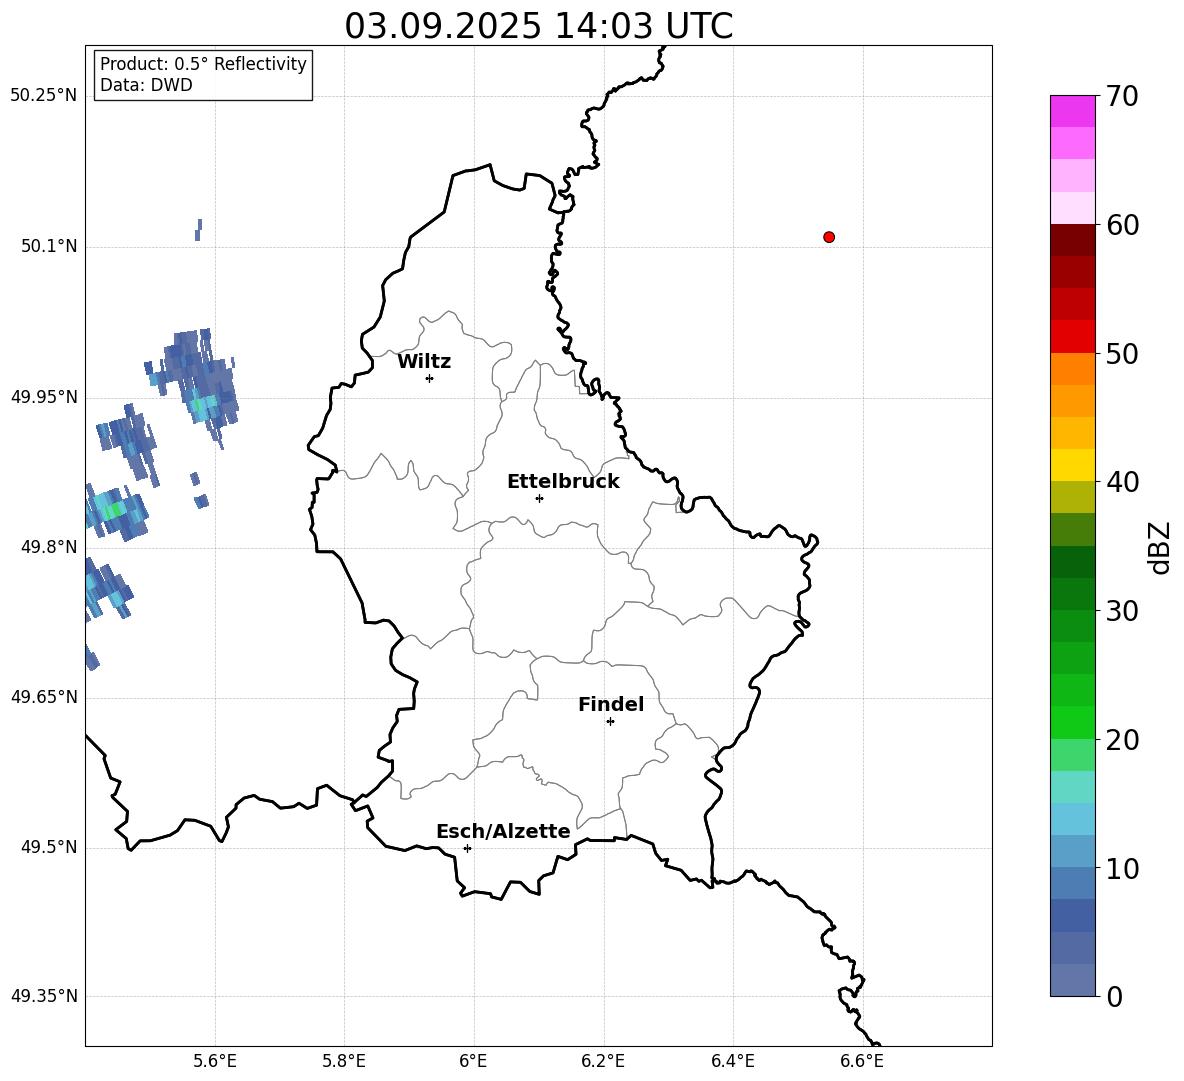Click the 'Esch/Alzette' city label
The image size is (1184, 1081).
click(x=504, y=831)
